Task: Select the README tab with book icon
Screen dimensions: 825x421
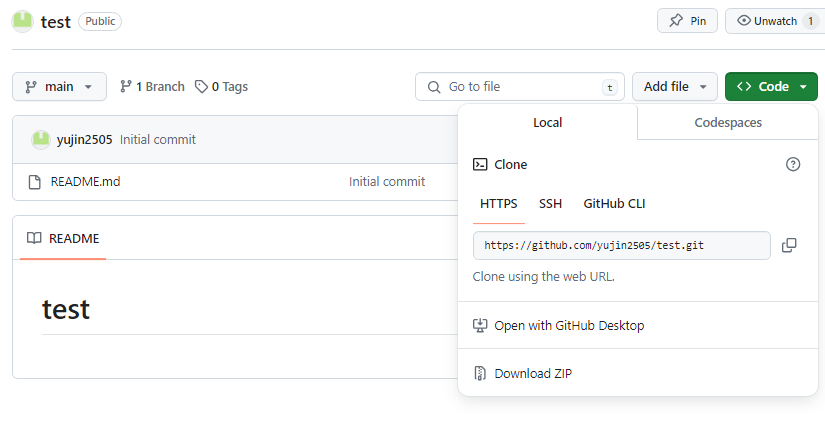Action: [63, 238]
